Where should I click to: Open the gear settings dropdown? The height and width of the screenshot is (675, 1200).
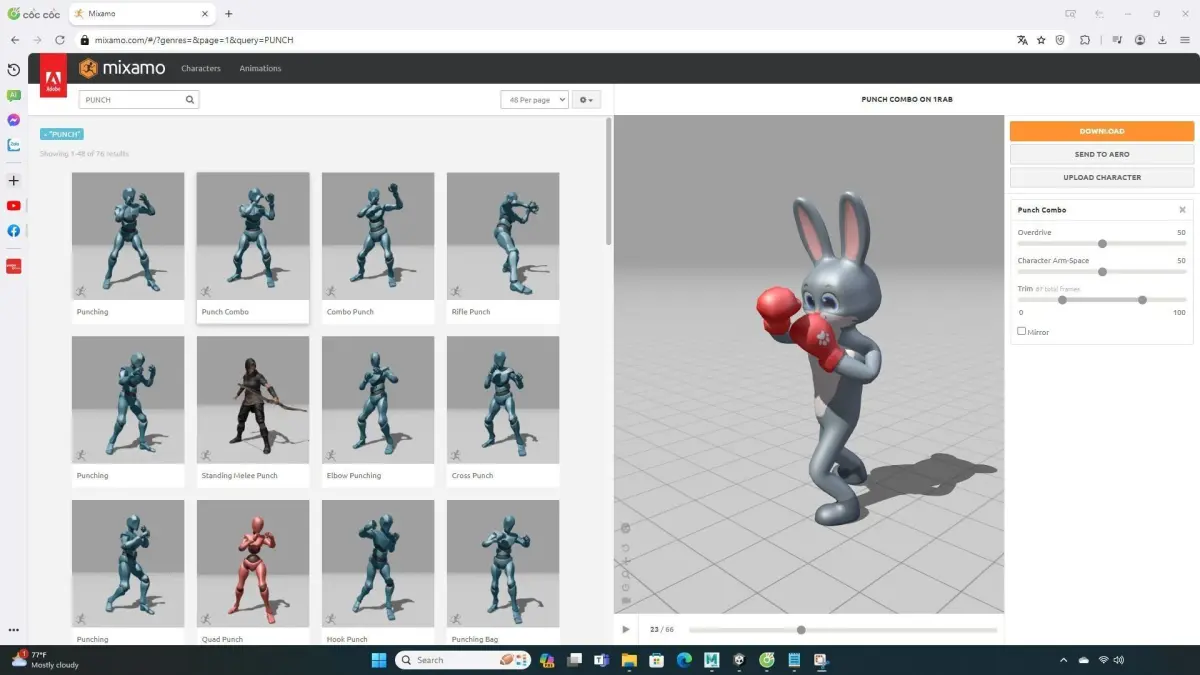click(x=586, y=100)
